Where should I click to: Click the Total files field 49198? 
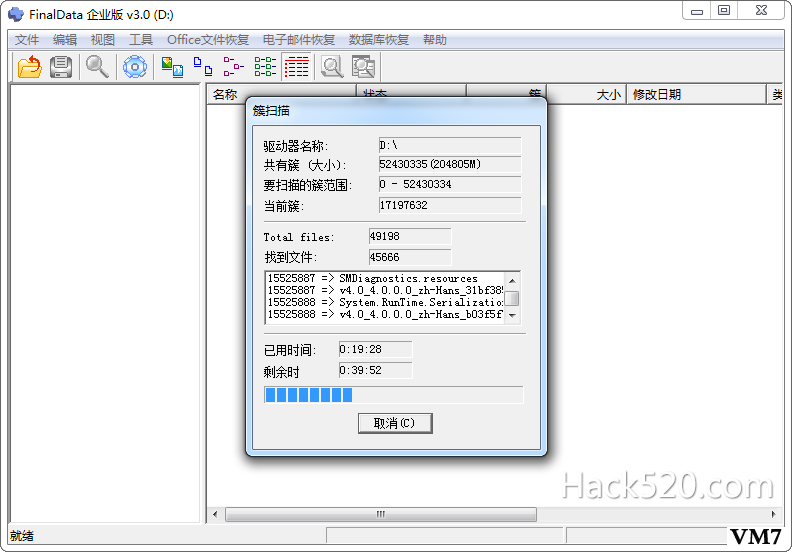pos(410,236)
